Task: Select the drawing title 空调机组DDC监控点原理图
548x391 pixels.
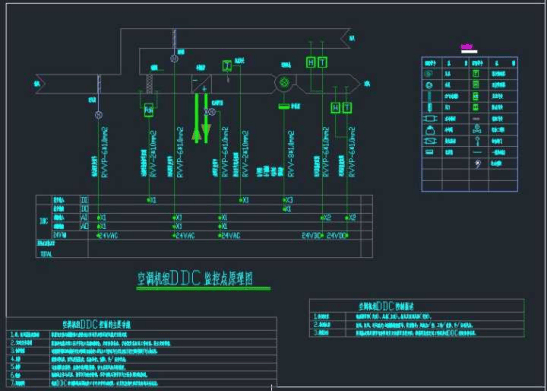Action: [x=195, y=278]
